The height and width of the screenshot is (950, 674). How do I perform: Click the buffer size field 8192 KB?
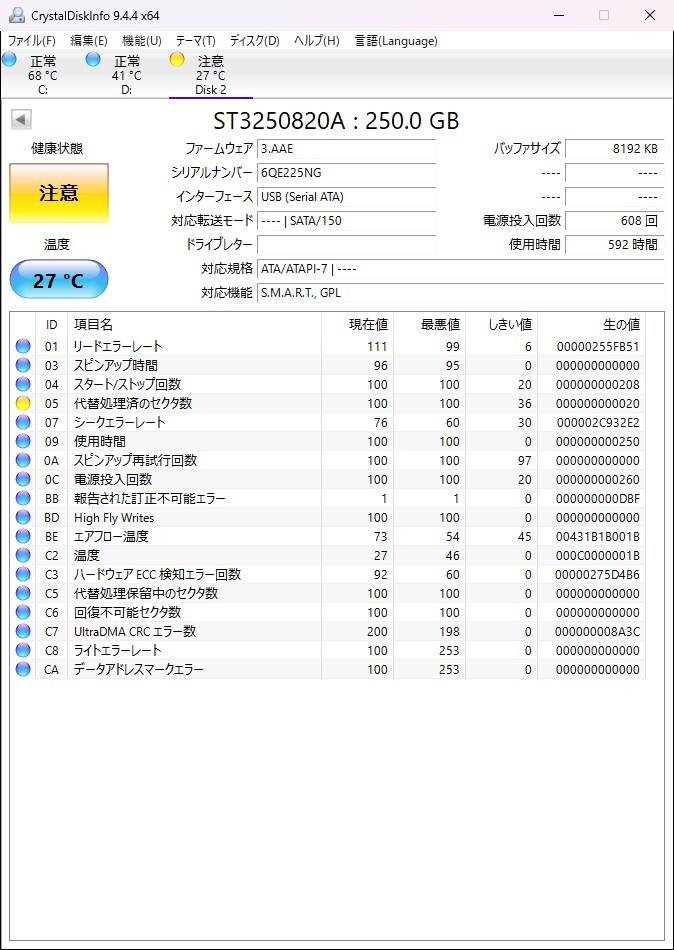tap(615, 148)
